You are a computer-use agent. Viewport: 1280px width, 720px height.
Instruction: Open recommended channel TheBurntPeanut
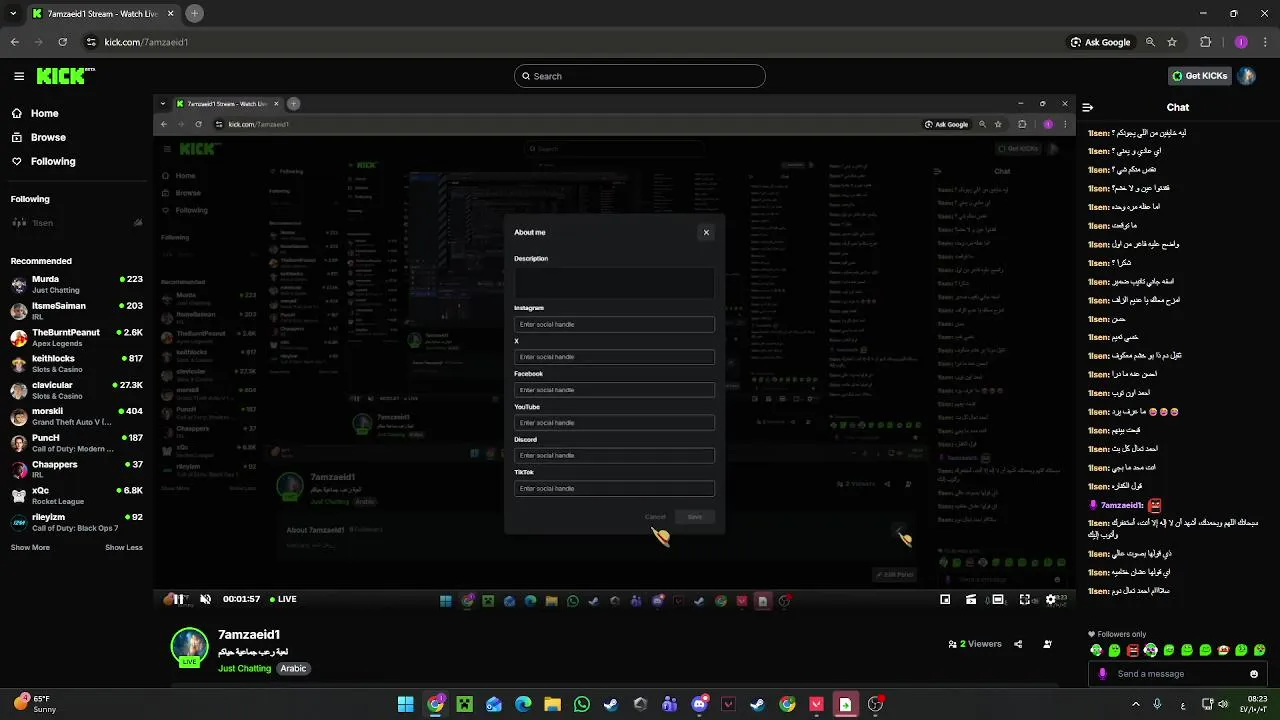pos(75,337)
